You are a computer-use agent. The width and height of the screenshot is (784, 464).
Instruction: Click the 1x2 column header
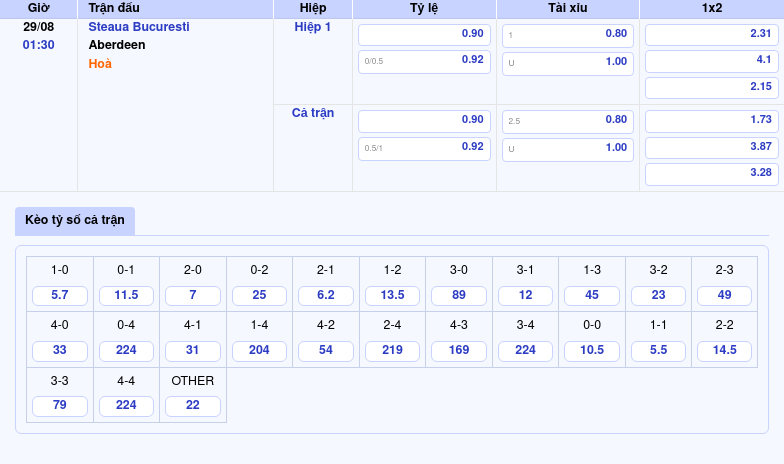[x=711, y=8]
